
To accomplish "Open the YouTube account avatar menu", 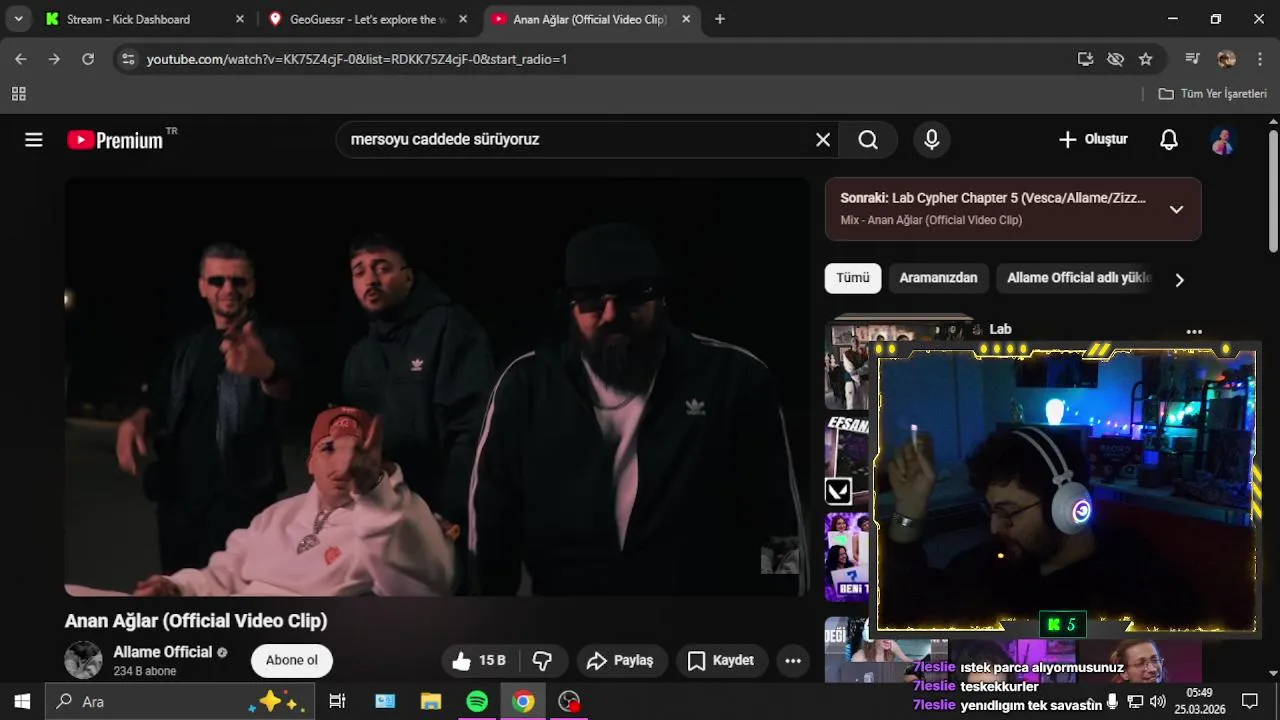I will (1222, 140).
